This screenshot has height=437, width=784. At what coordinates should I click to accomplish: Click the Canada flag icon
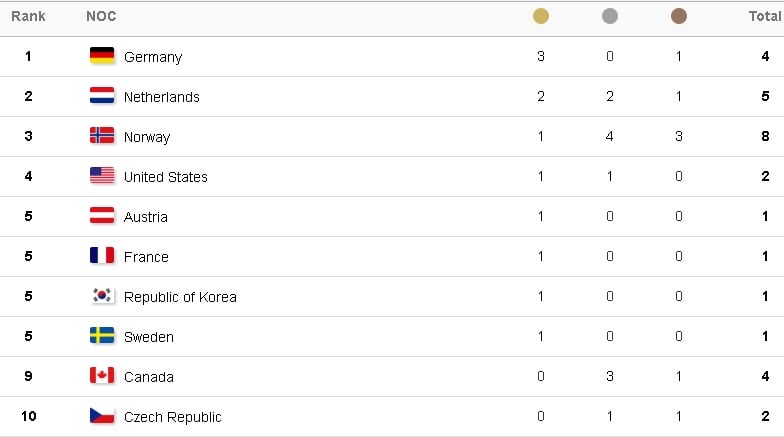pyautogui.click(x=102, y=376)
